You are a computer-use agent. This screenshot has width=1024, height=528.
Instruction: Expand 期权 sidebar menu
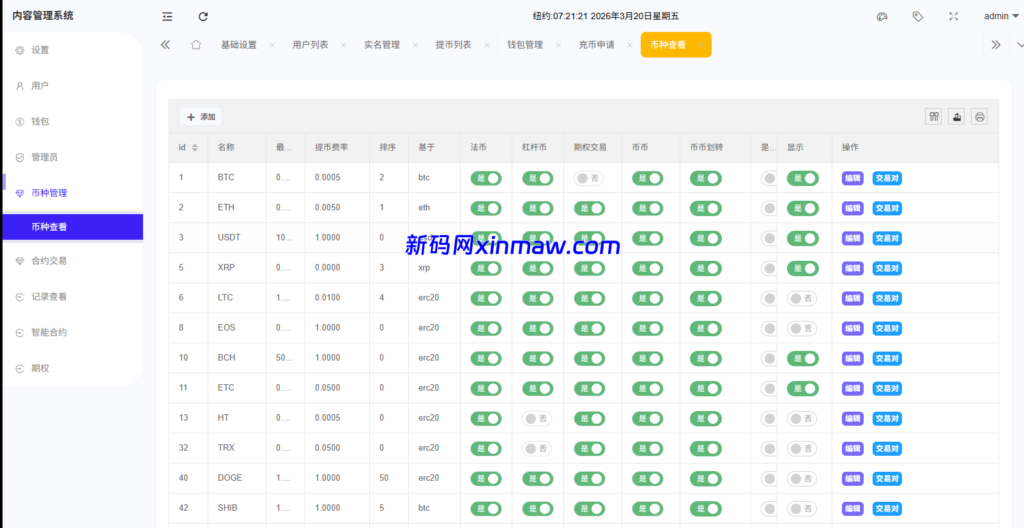pyautogui.click(x=72, y=368)
